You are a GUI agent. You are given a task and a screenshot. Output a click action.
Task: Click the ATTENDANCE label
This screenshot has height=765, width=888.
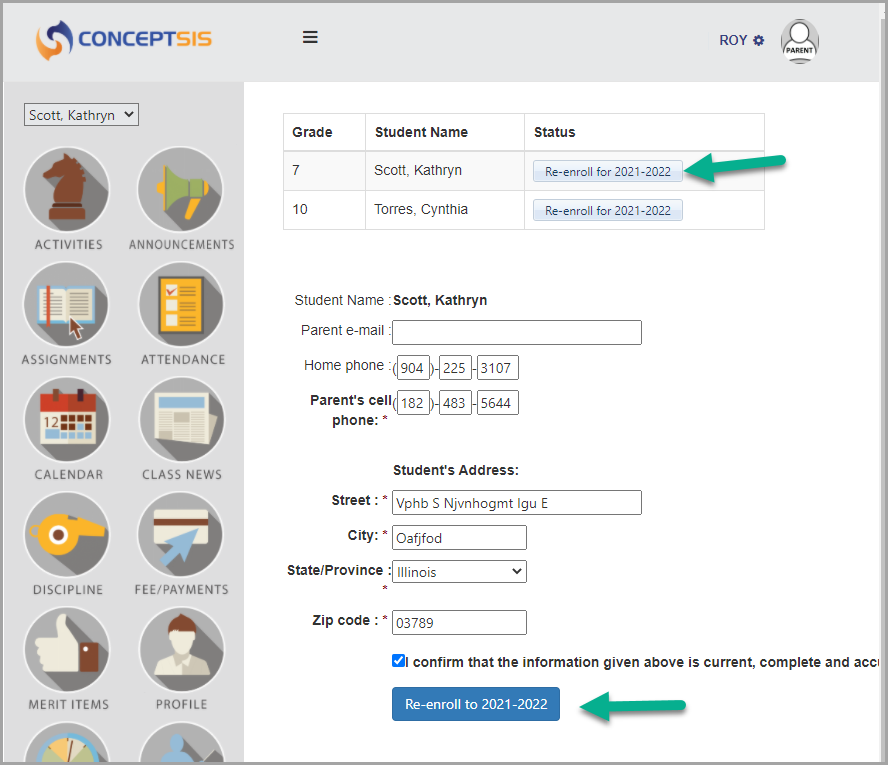pyautogui.click(x=183, y=360)
